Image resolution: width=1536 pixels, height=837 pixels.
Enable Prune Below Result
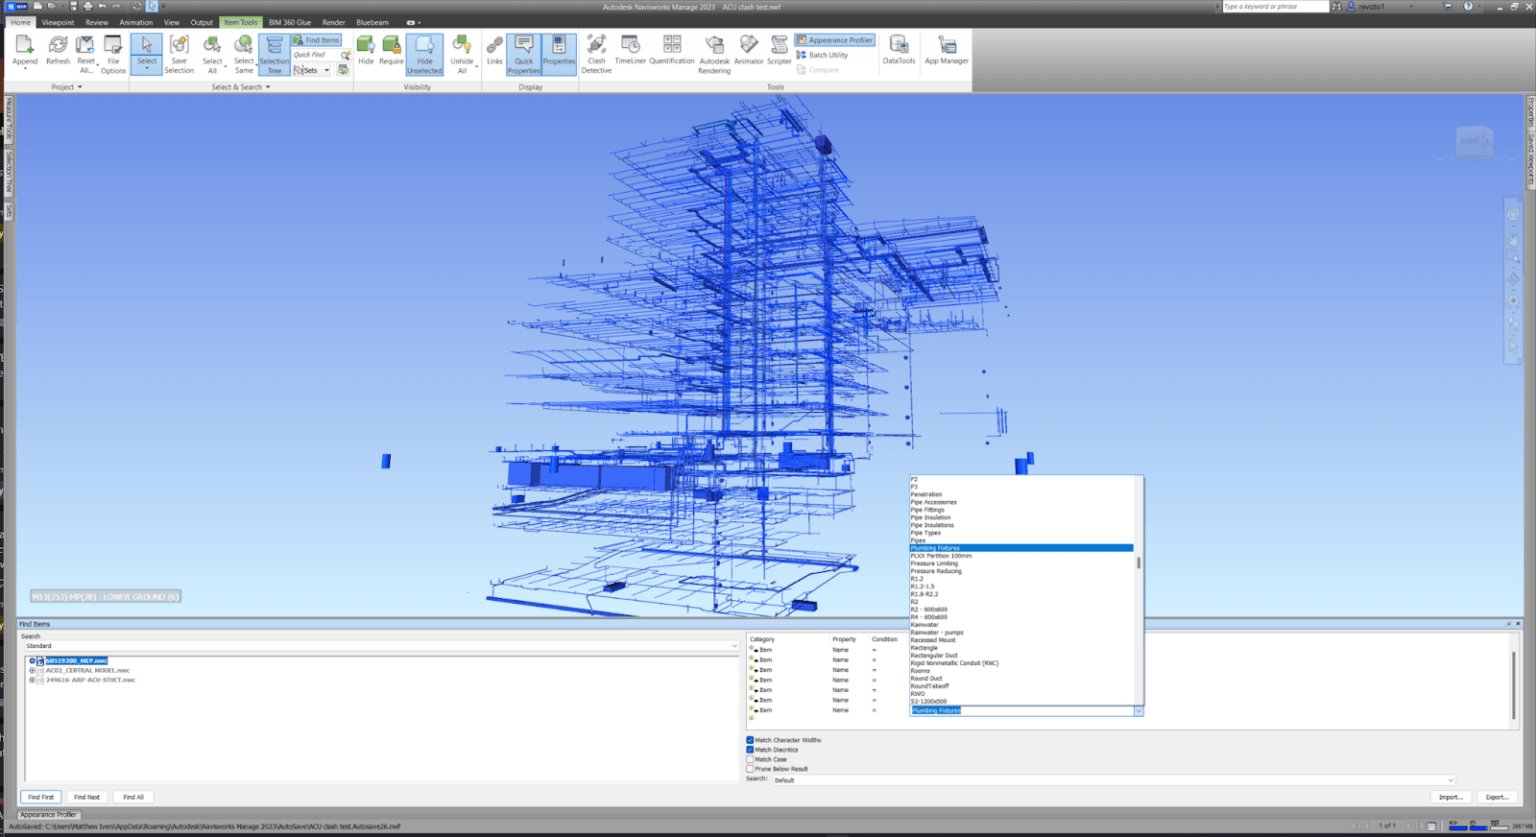750,769
